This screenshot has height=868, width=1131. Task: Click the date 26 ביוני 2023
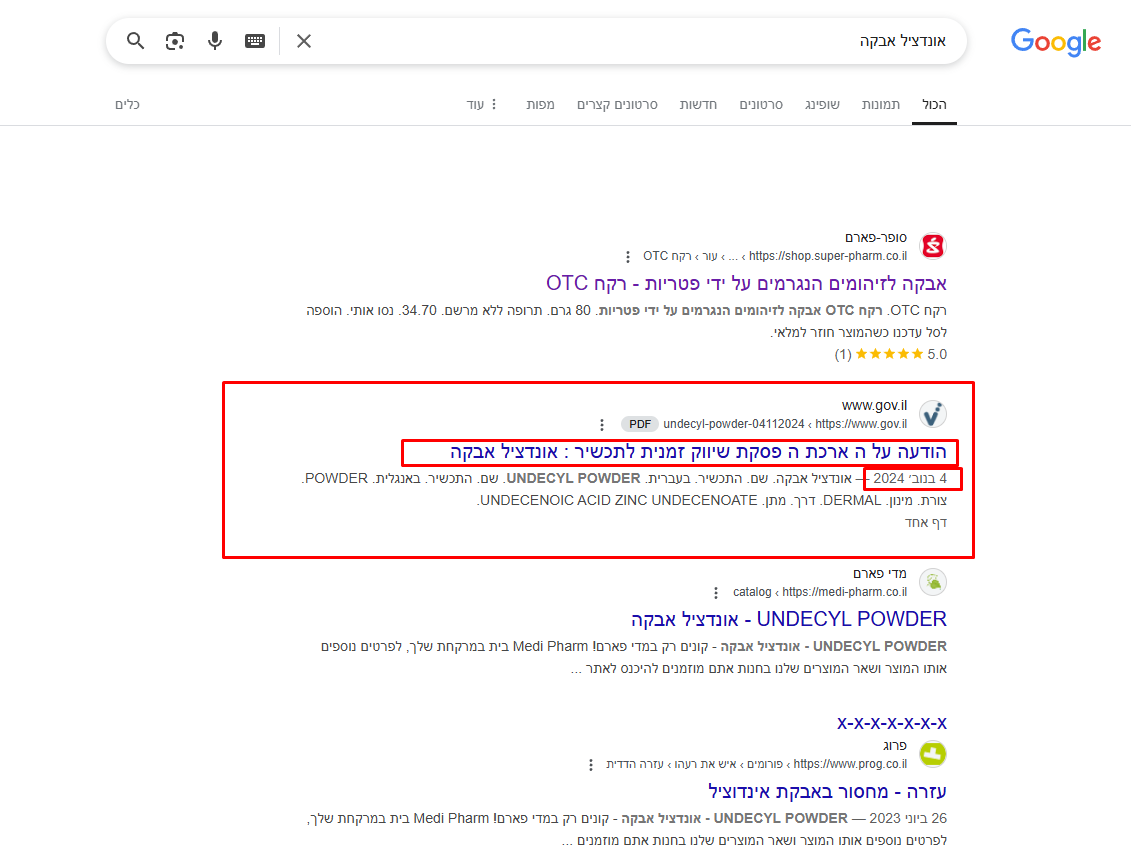908,818
